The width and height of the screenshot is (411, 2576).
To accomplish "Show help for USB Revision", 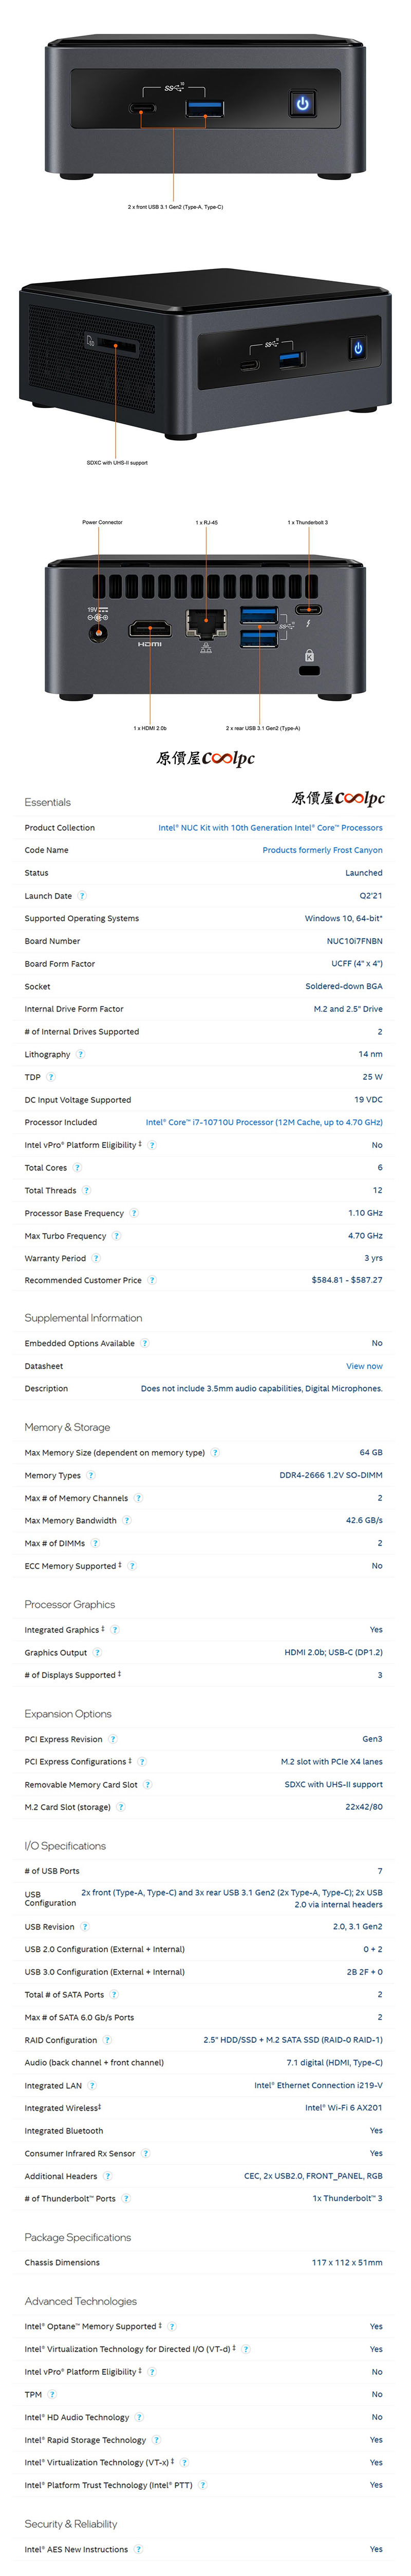I will click(x=85, y=1926).
